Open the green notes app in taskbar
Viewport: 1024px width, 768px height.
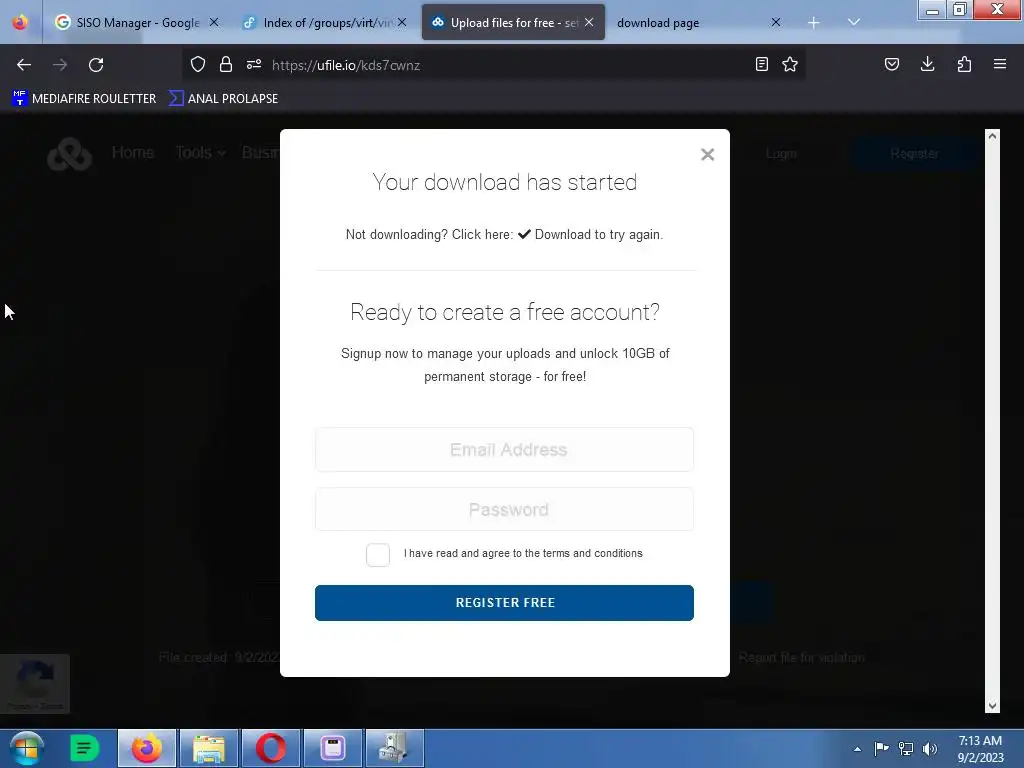(x=84, y=748)
